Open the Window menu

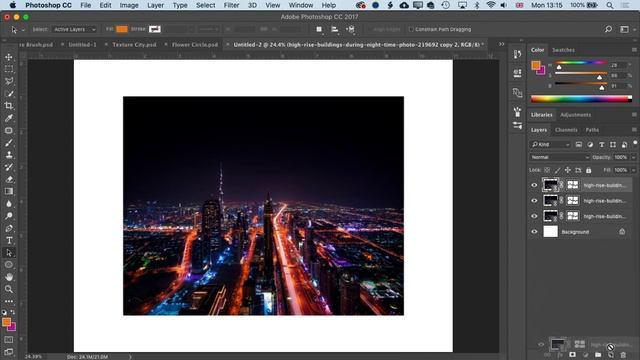(301, 5)
